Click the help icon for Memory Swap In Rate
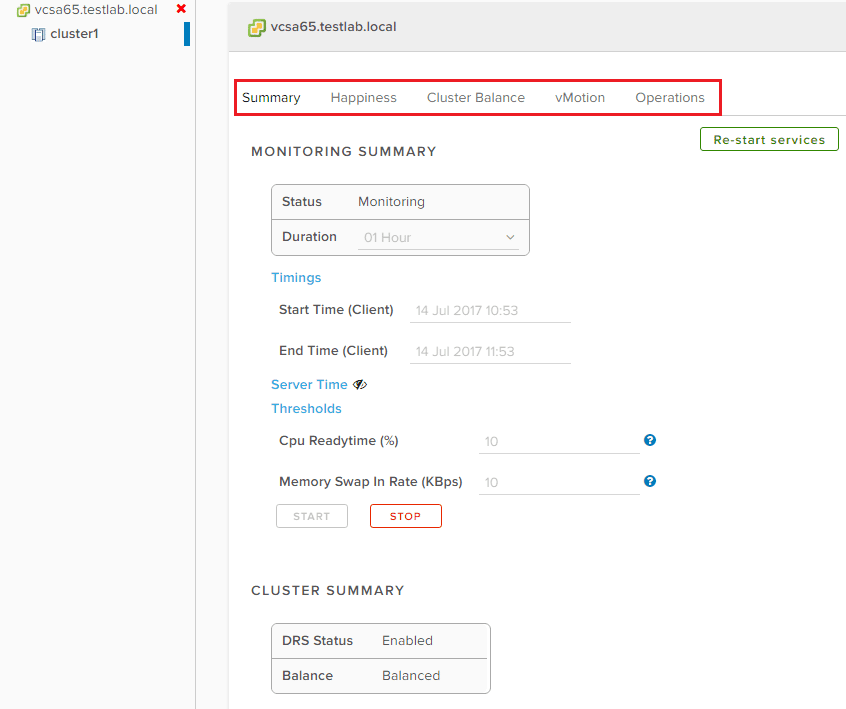Viewport: 846px width, 709px height. pos(650,481)
